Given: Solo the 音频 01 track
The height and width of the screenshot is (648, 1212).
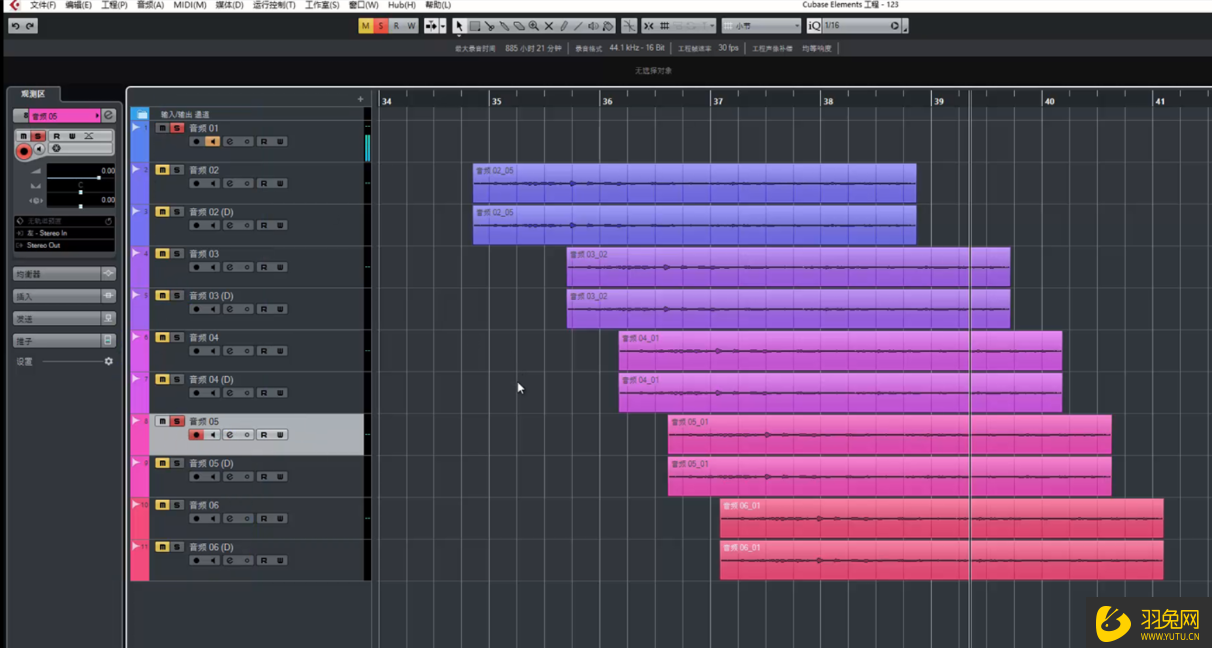Looking at the screenshot, I should pos(177,128).
